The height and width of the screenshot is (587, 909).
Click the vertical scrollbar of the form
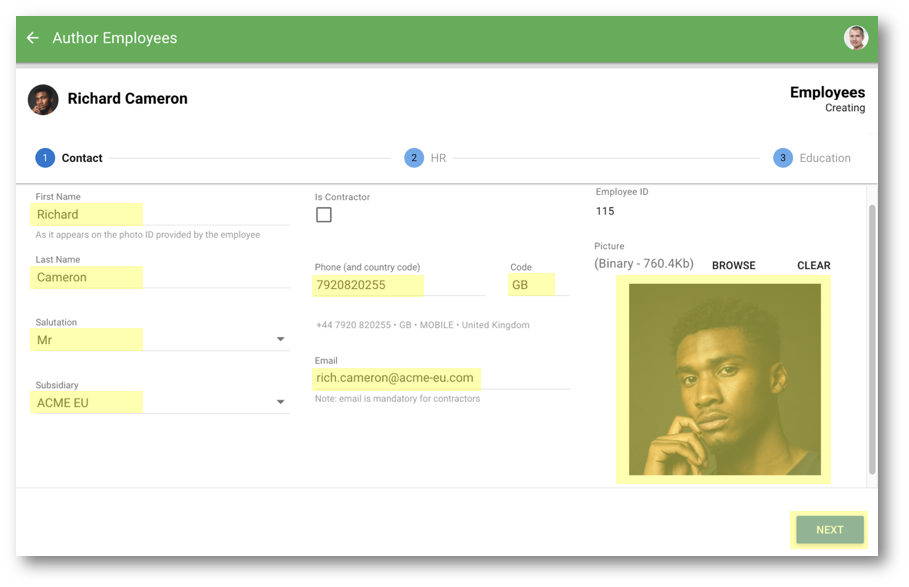[x=872, y=339]
